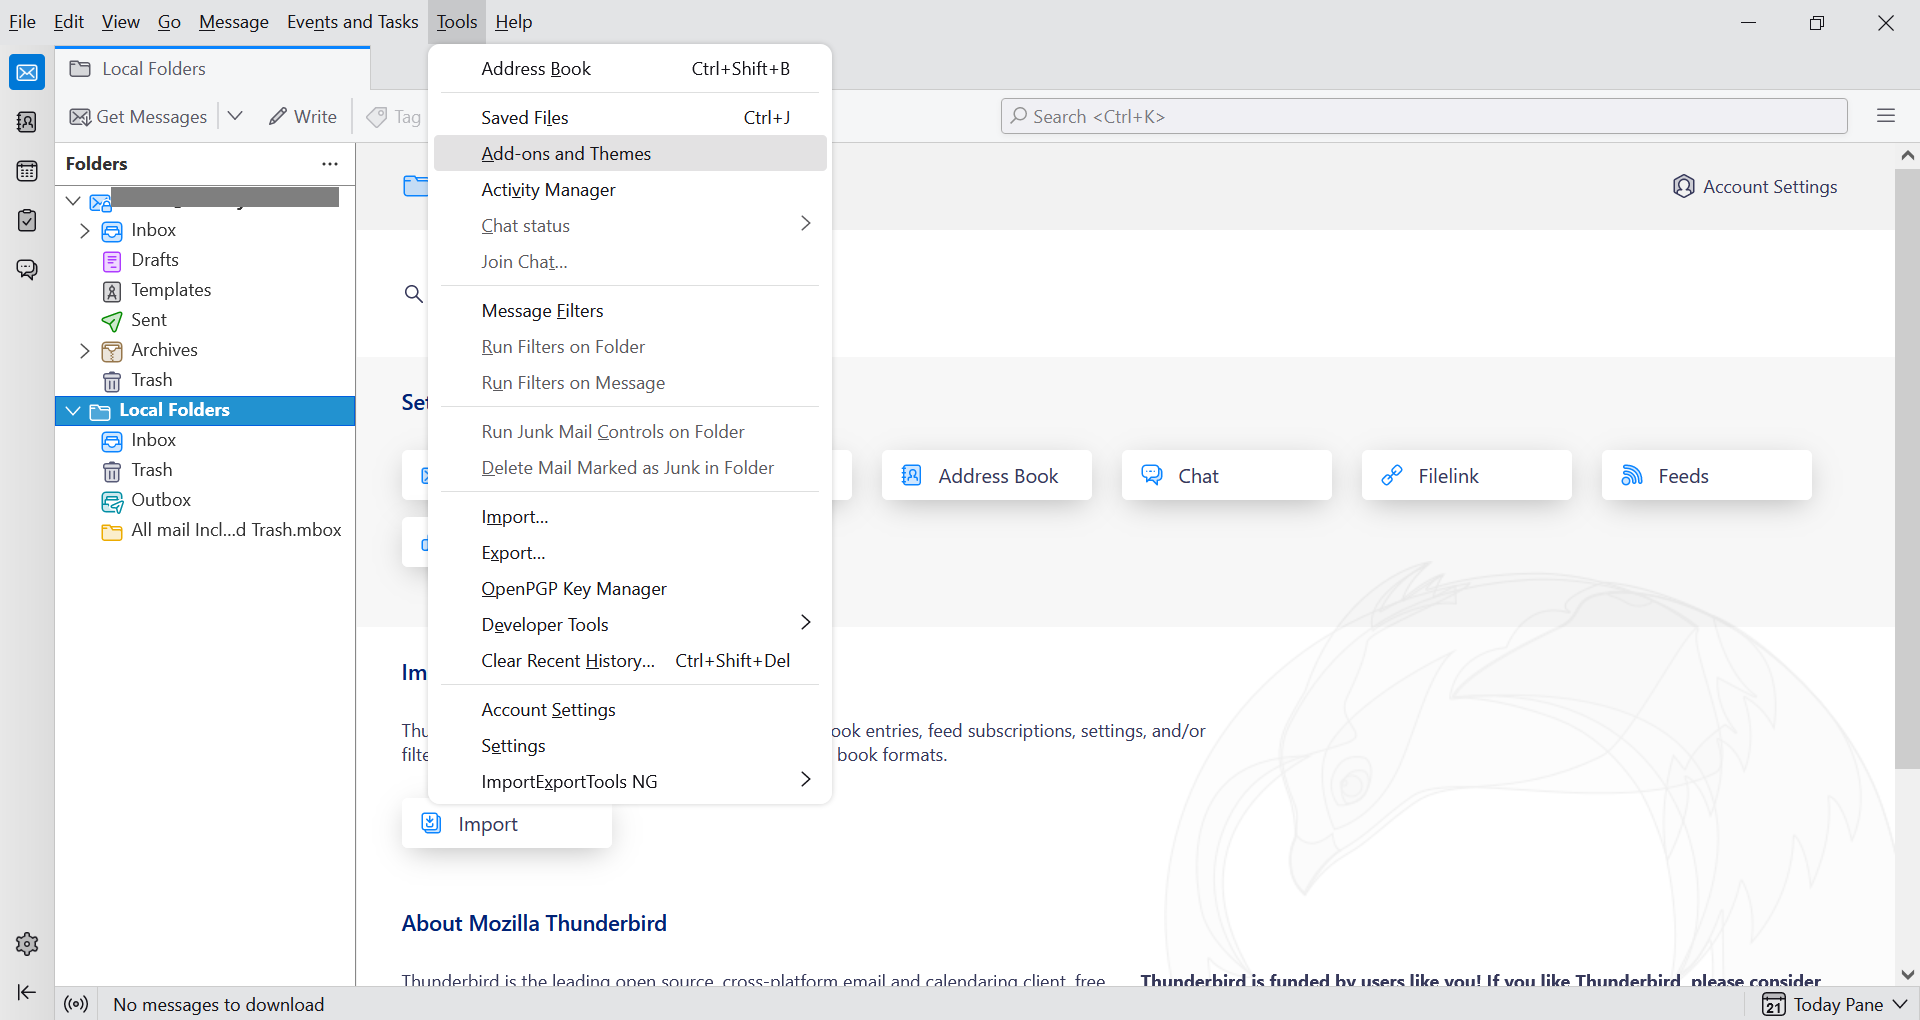This screenshot has height=1020, width=1920.
Task: Open Tasks space in sidebar
Action: tap(27, 220)
